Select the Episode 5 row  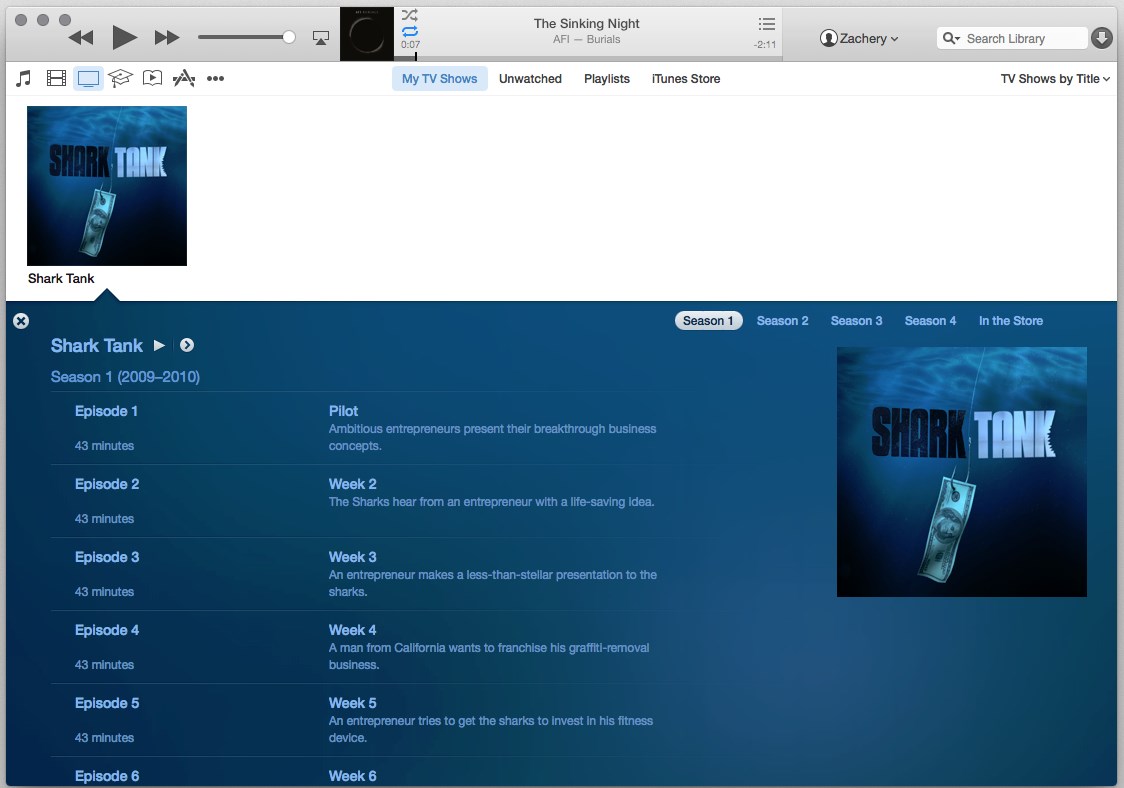(366, 721)
